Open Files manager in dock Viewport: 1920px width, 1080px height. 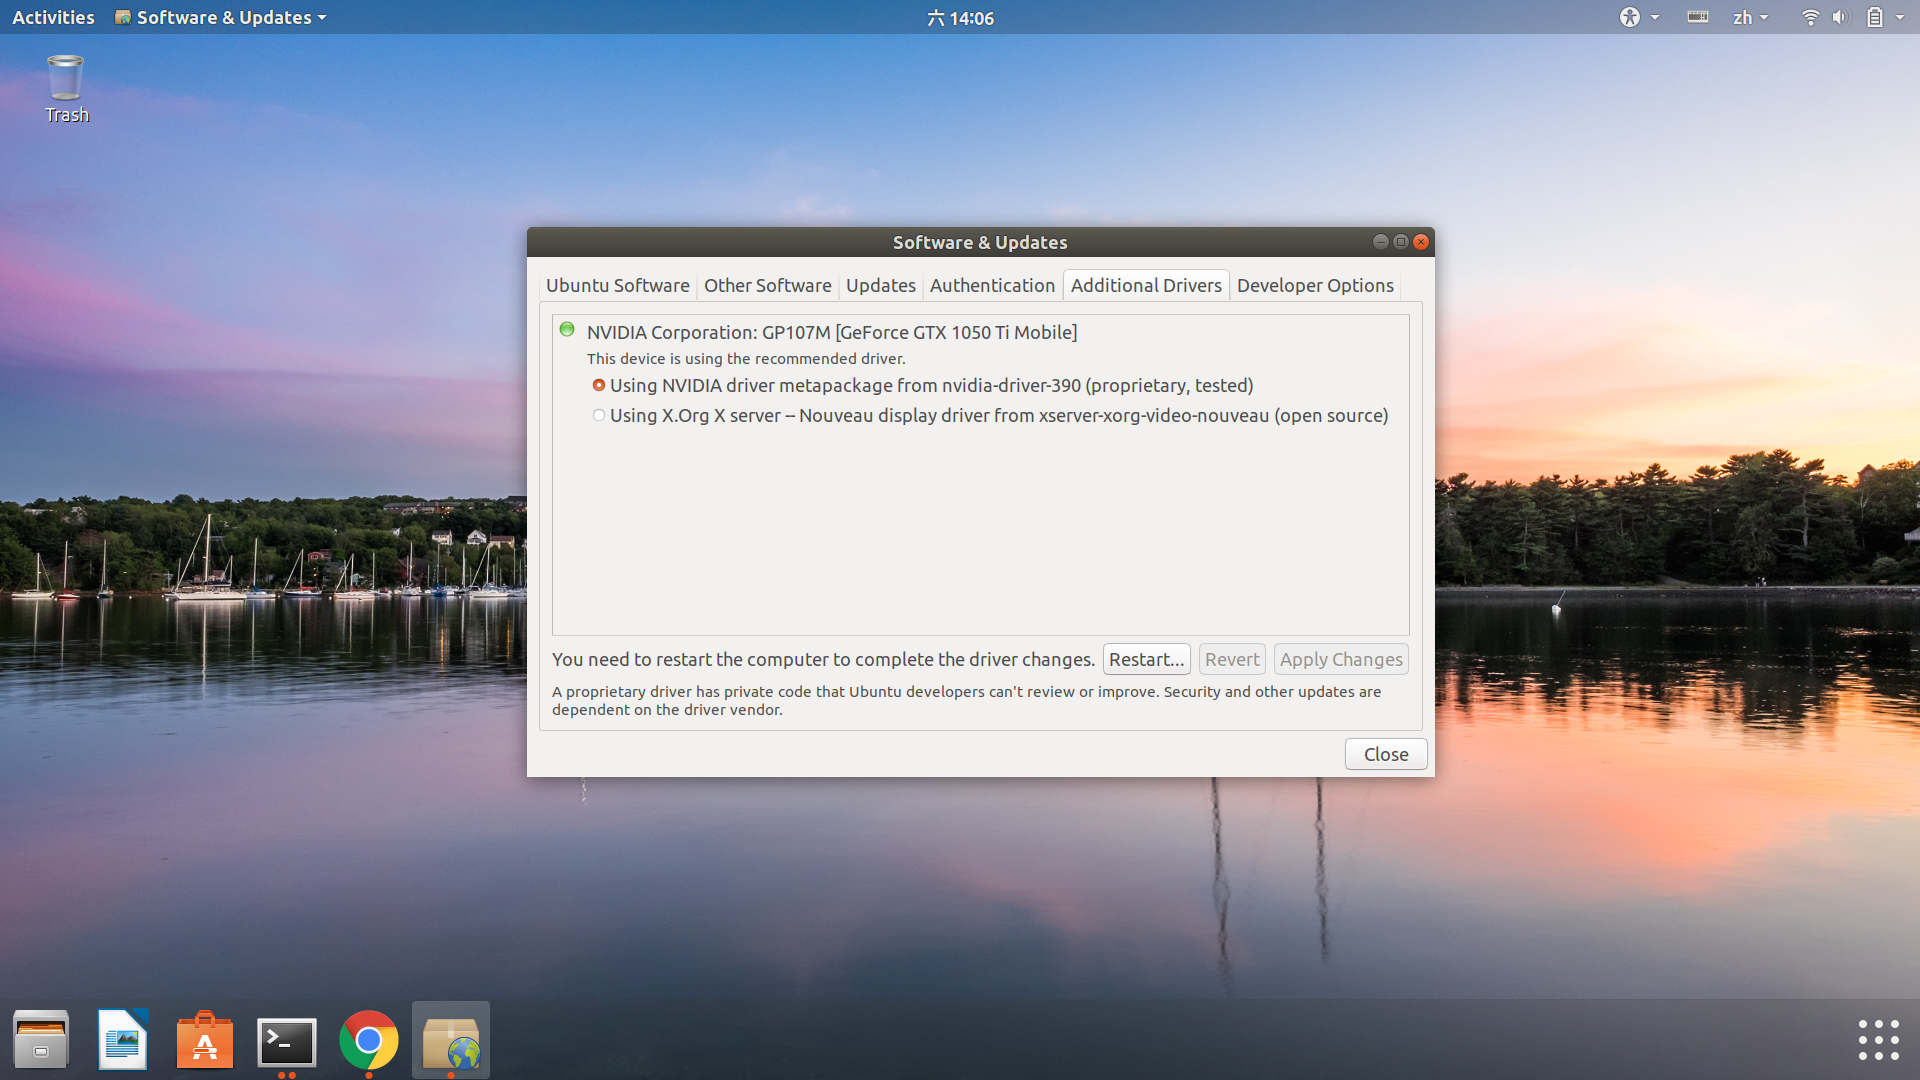[x=41, y=1040]
